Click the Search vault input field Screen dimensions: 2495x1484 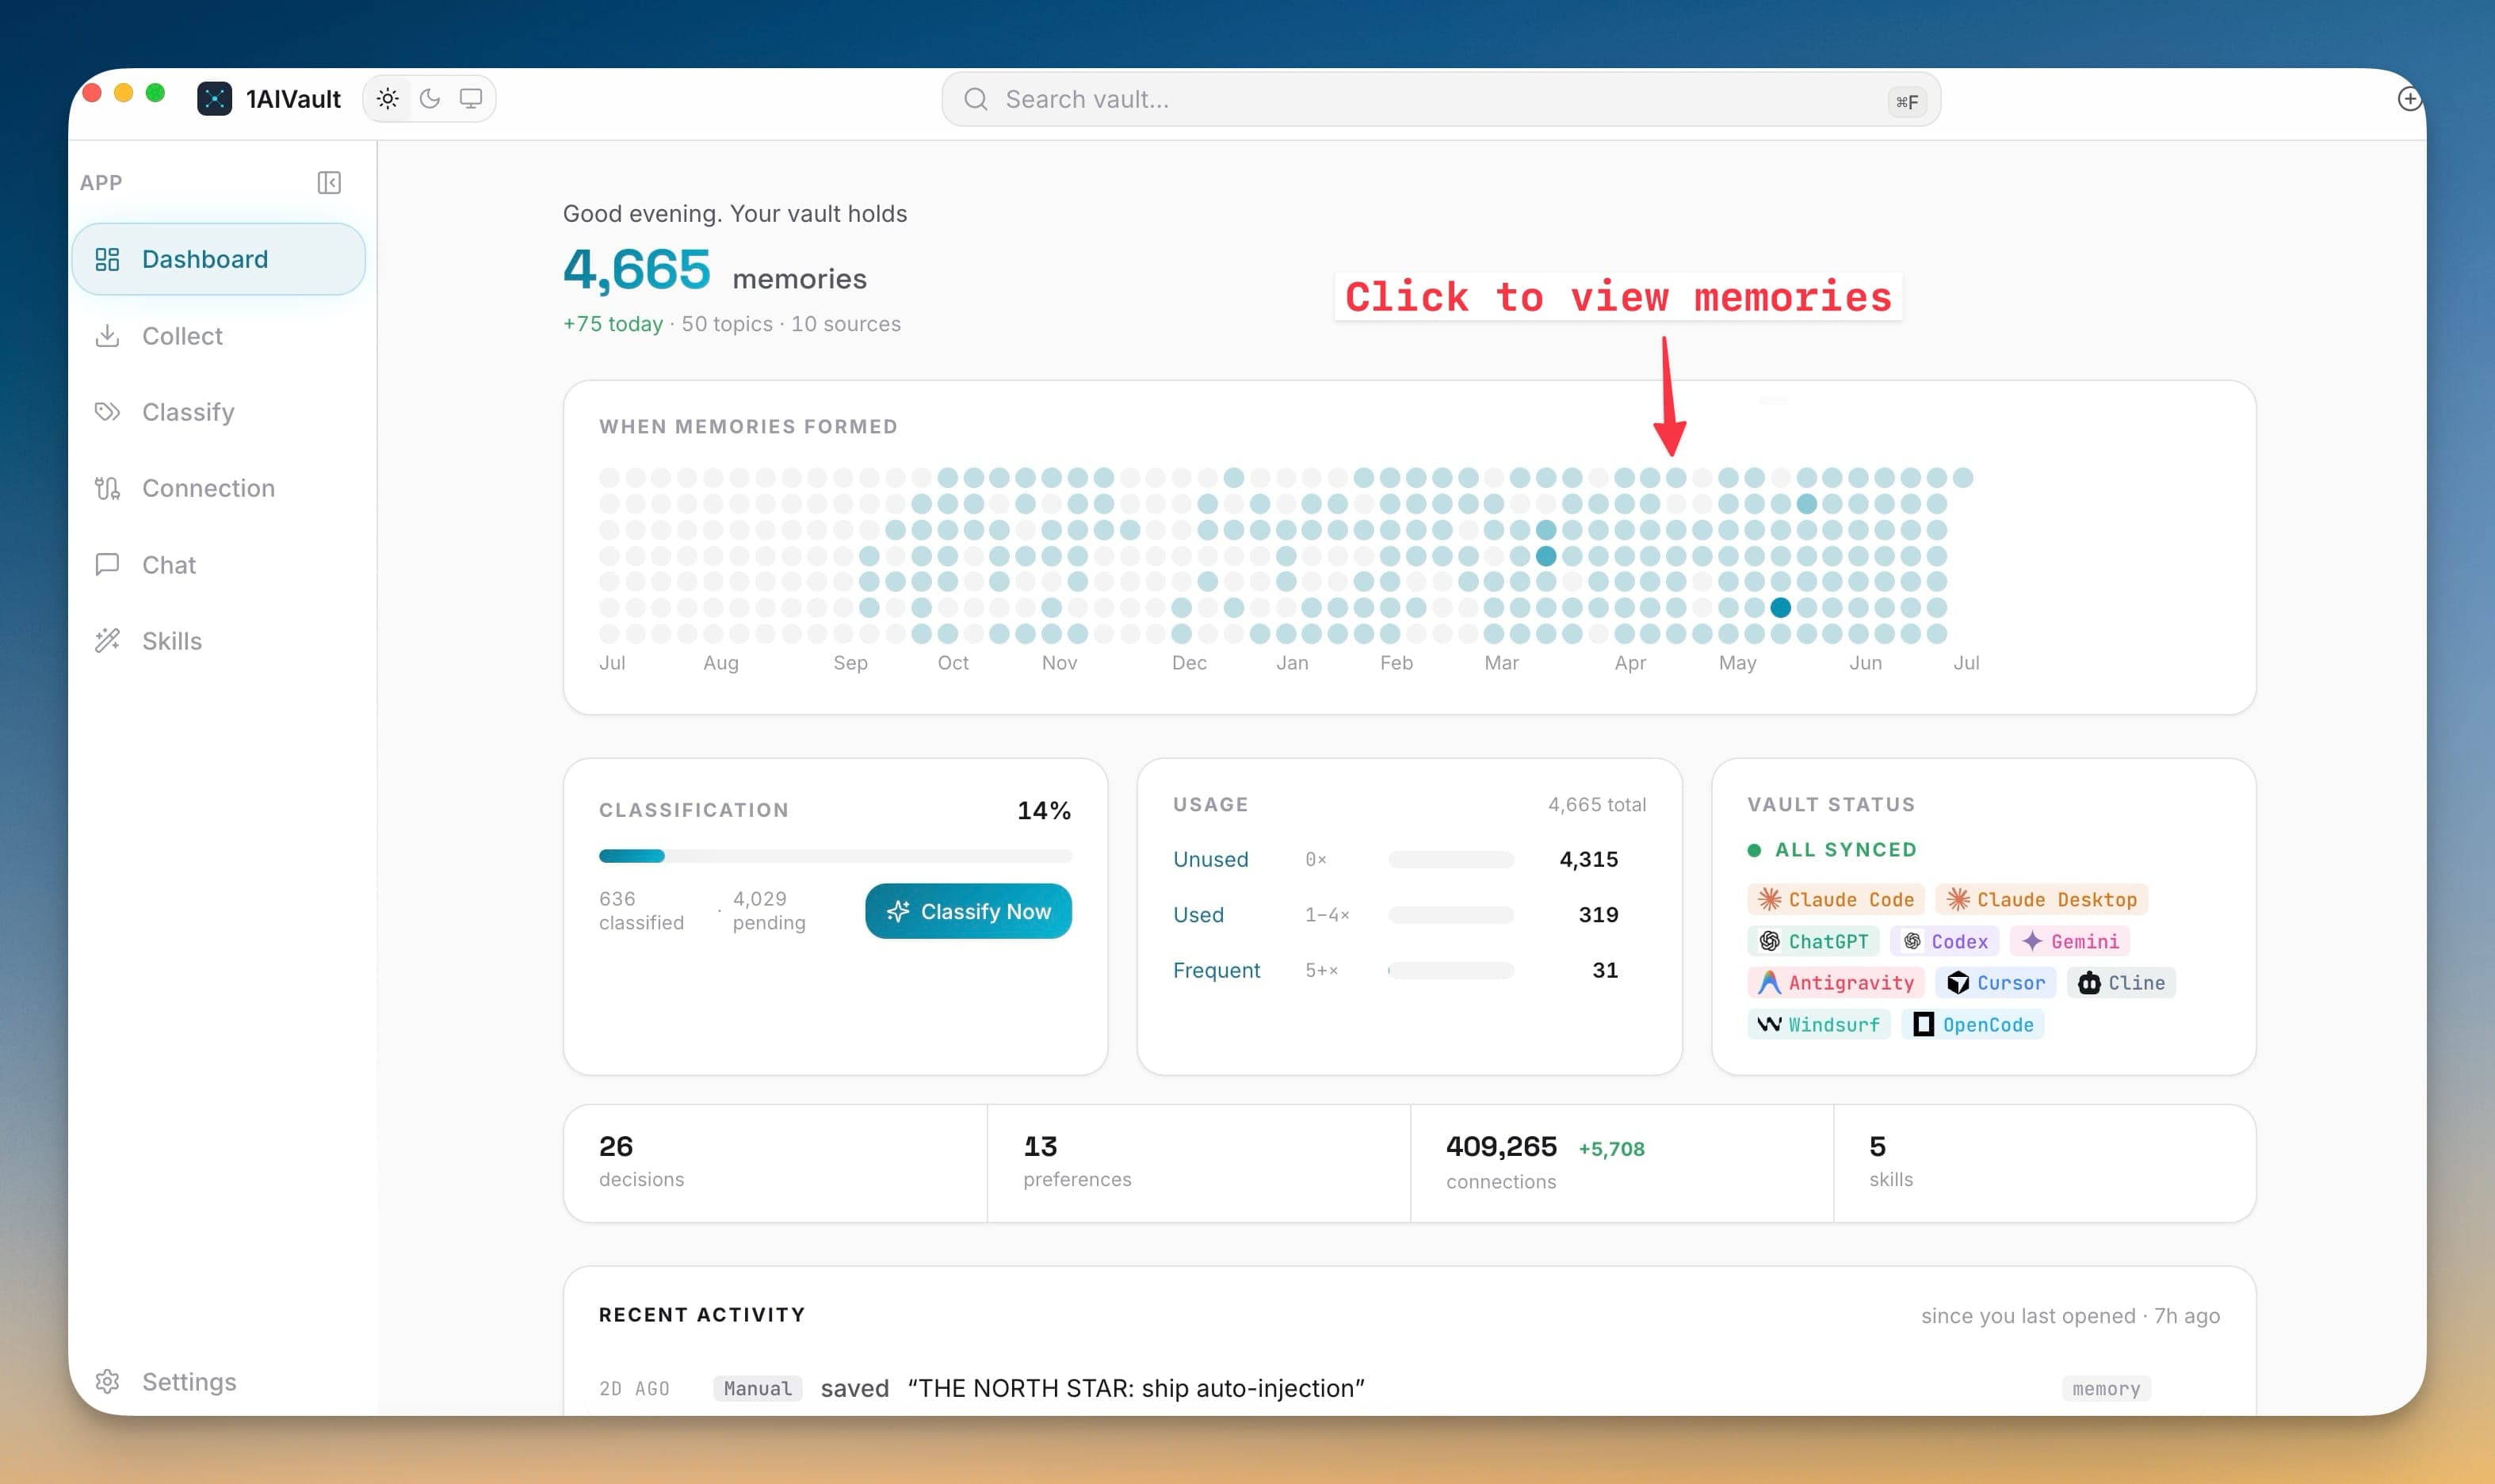(x=1441, y=99)
